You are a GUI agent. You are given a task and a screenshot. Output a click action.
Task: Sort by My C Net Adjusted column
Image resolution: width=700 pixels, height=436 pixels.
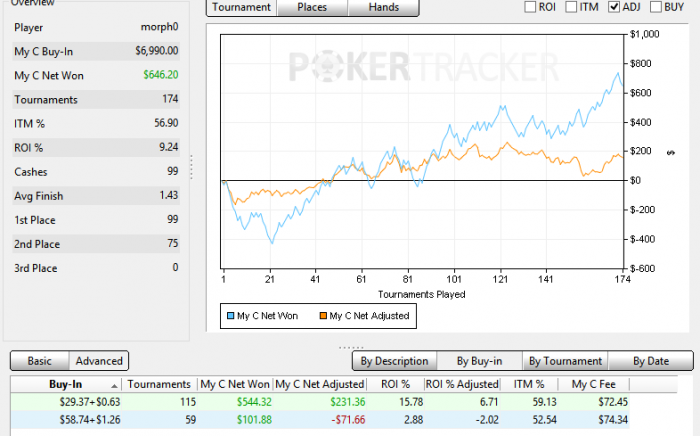pyautogui.click(x=320, y=384)
